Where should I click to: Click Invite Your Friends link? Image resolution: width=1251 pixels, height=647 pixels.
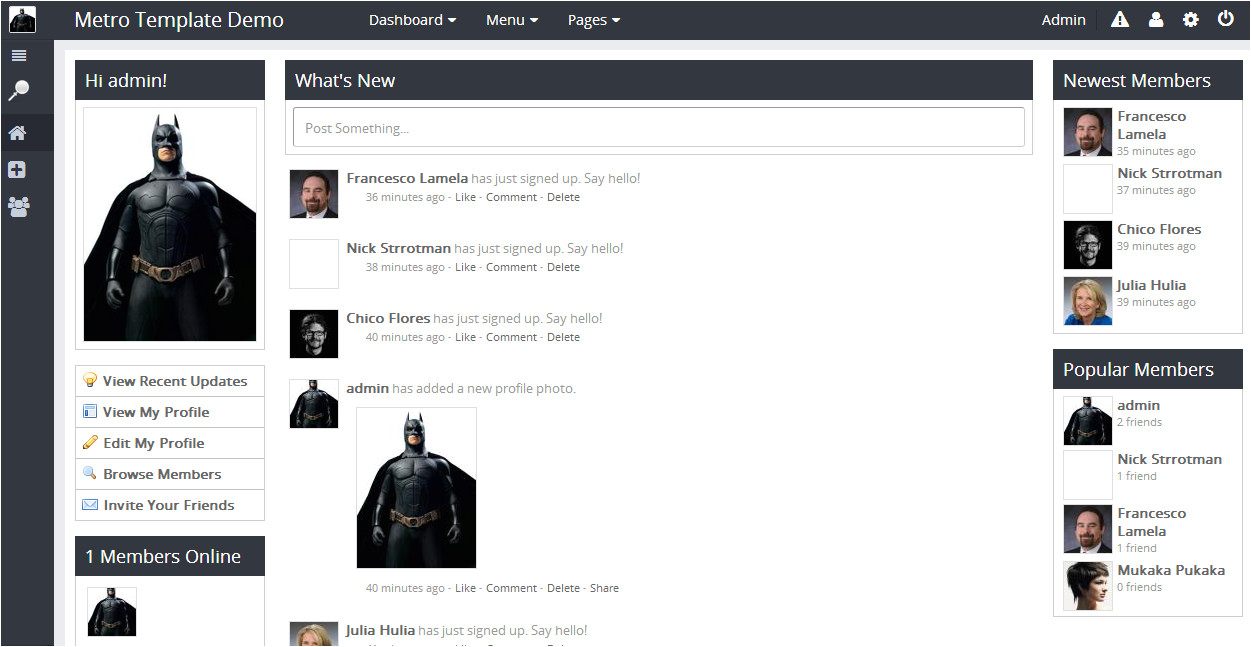(168, 505)
